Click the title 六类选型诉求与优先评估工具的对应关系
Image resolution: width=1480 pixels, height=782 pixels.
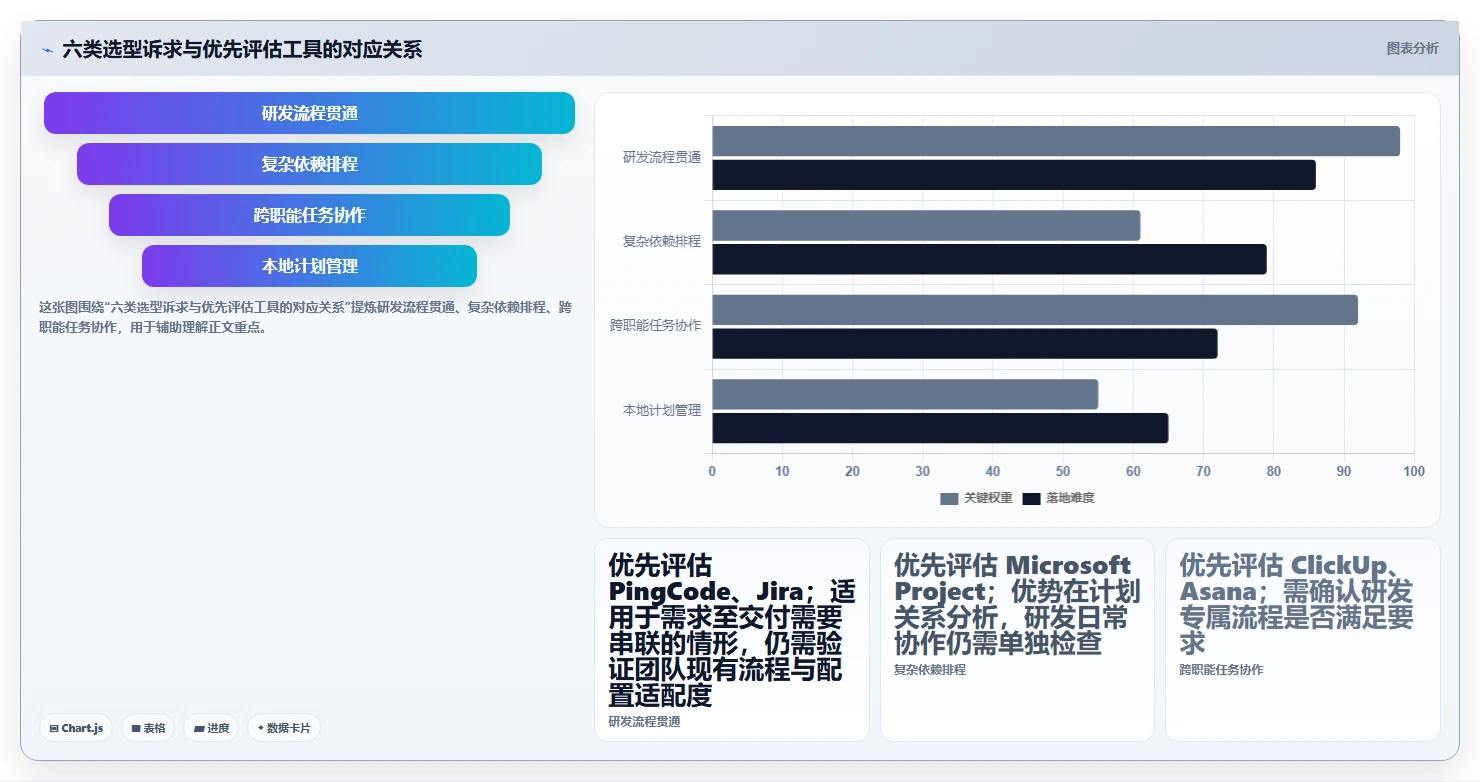[242, 49]
